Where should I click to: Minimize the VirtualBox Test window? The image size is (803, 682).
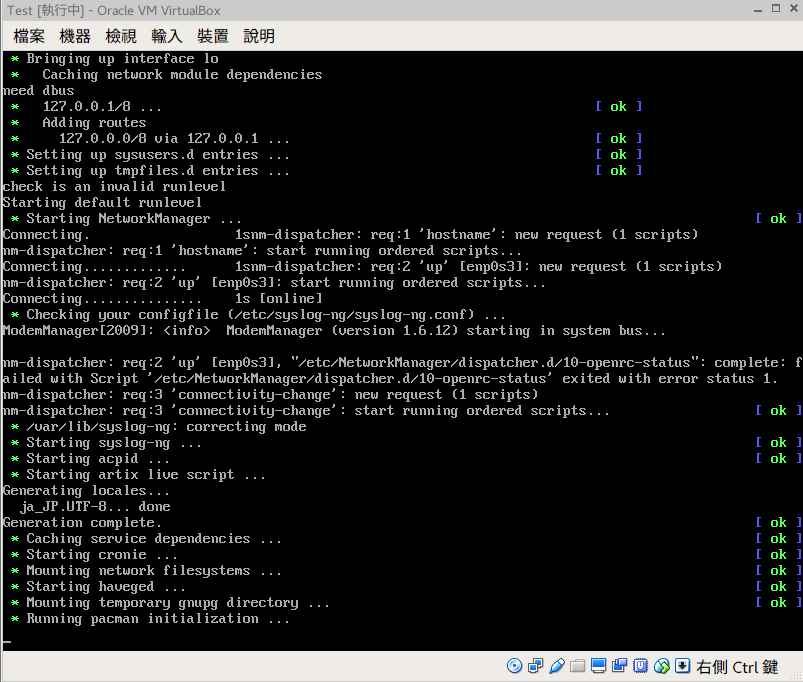(758, 10)
